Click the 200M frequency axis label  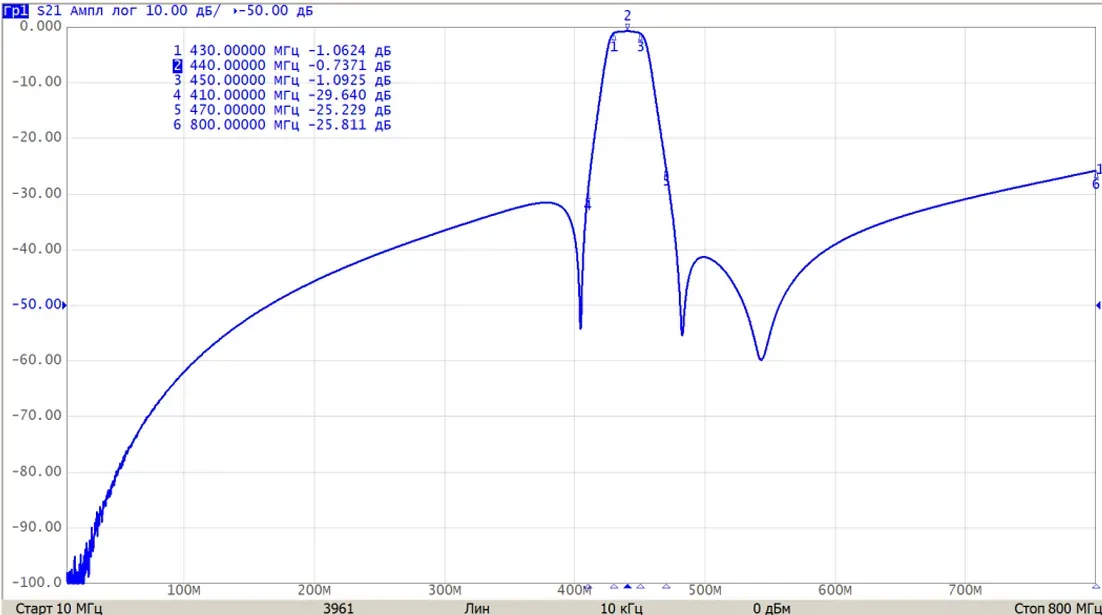pyautogui.click(x=314, y=590)
